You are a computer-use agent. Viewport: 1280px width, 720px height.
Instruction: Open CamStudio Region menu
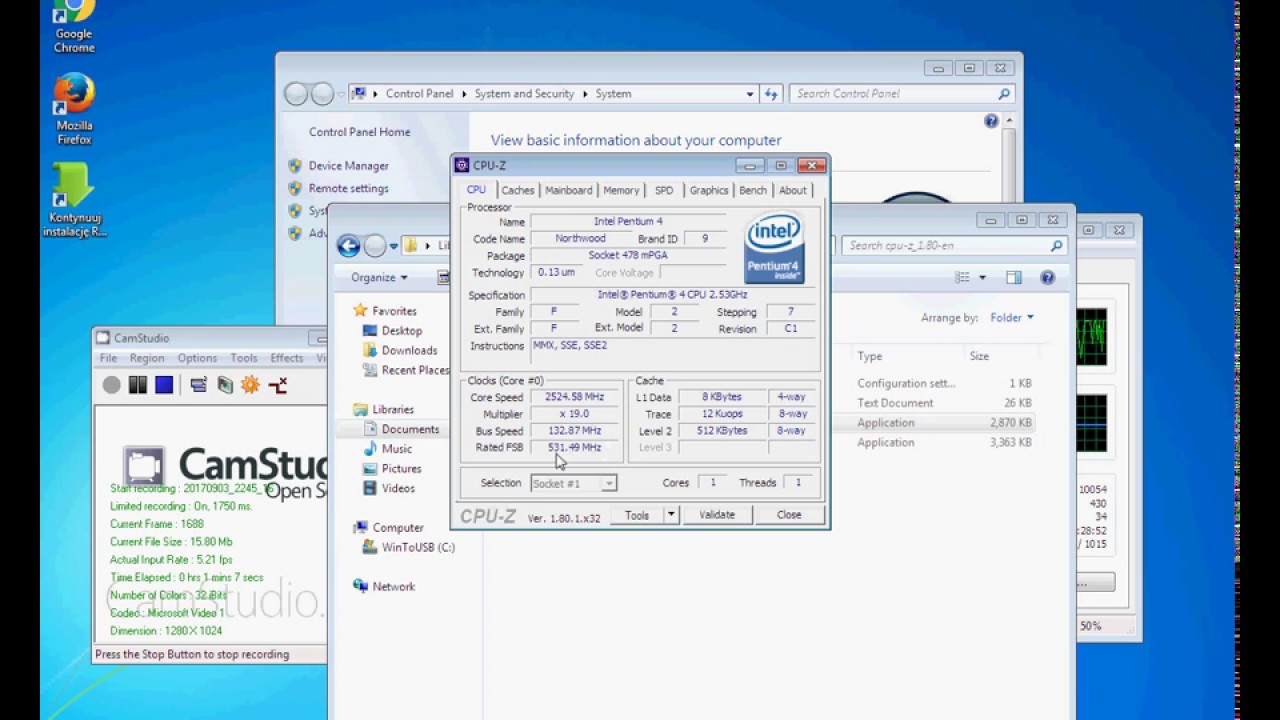146,358
